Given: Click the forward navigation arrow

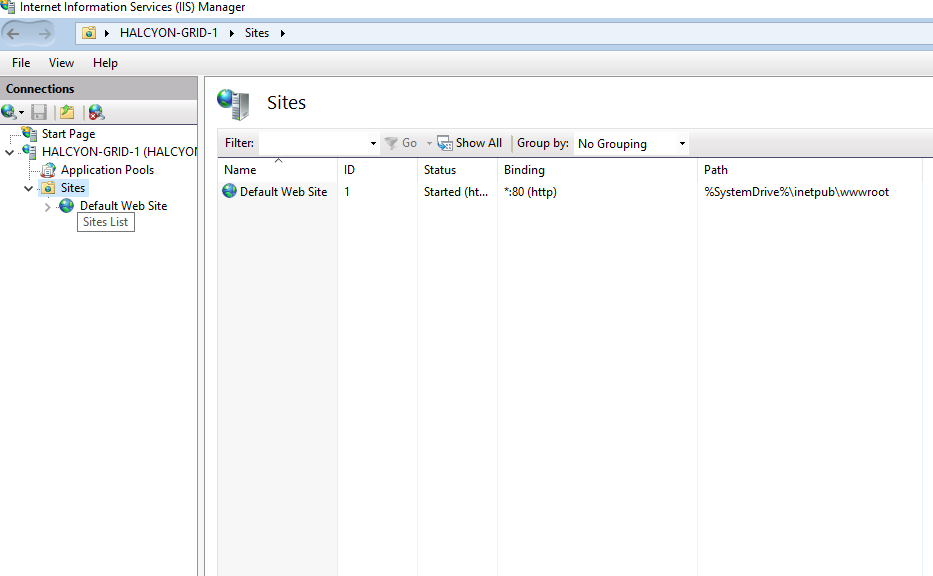Looking at the screenshot, I should coord(45,33).
